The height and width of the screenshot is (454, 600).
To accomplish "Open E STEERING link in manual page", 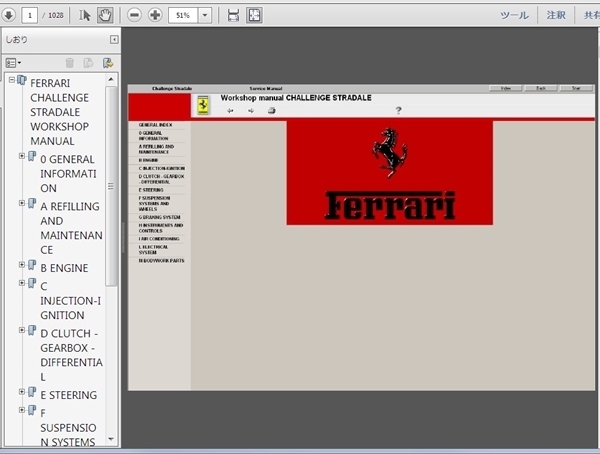I will tap(151, 190).
